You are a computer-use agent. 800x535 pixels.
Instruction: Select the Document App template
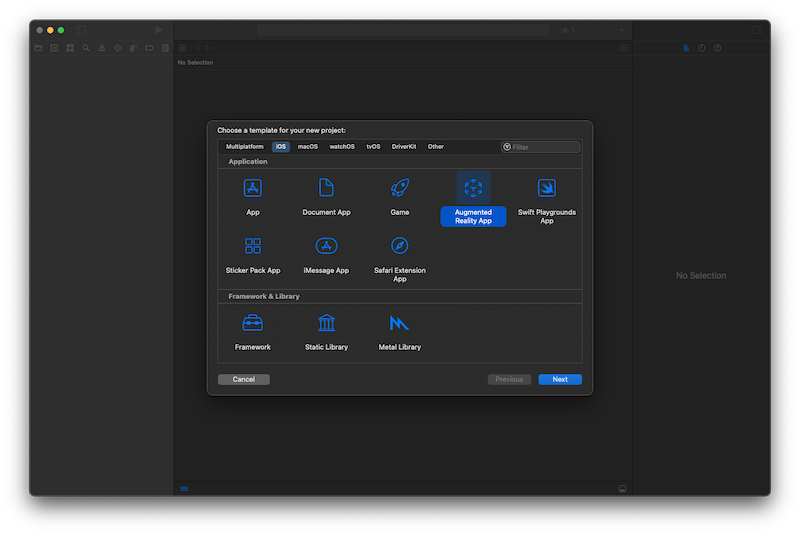coord(326,197)
